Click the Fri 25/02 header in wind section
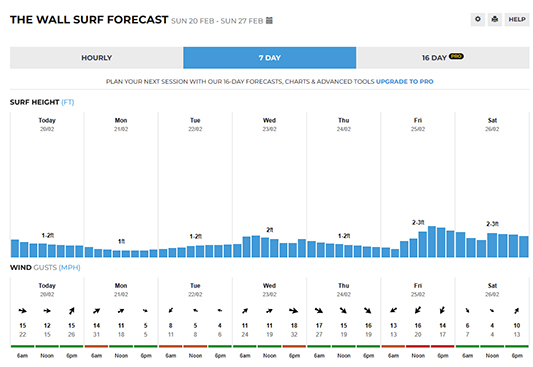Viewport: 533px width, 367px height. (x=418, y=290)
